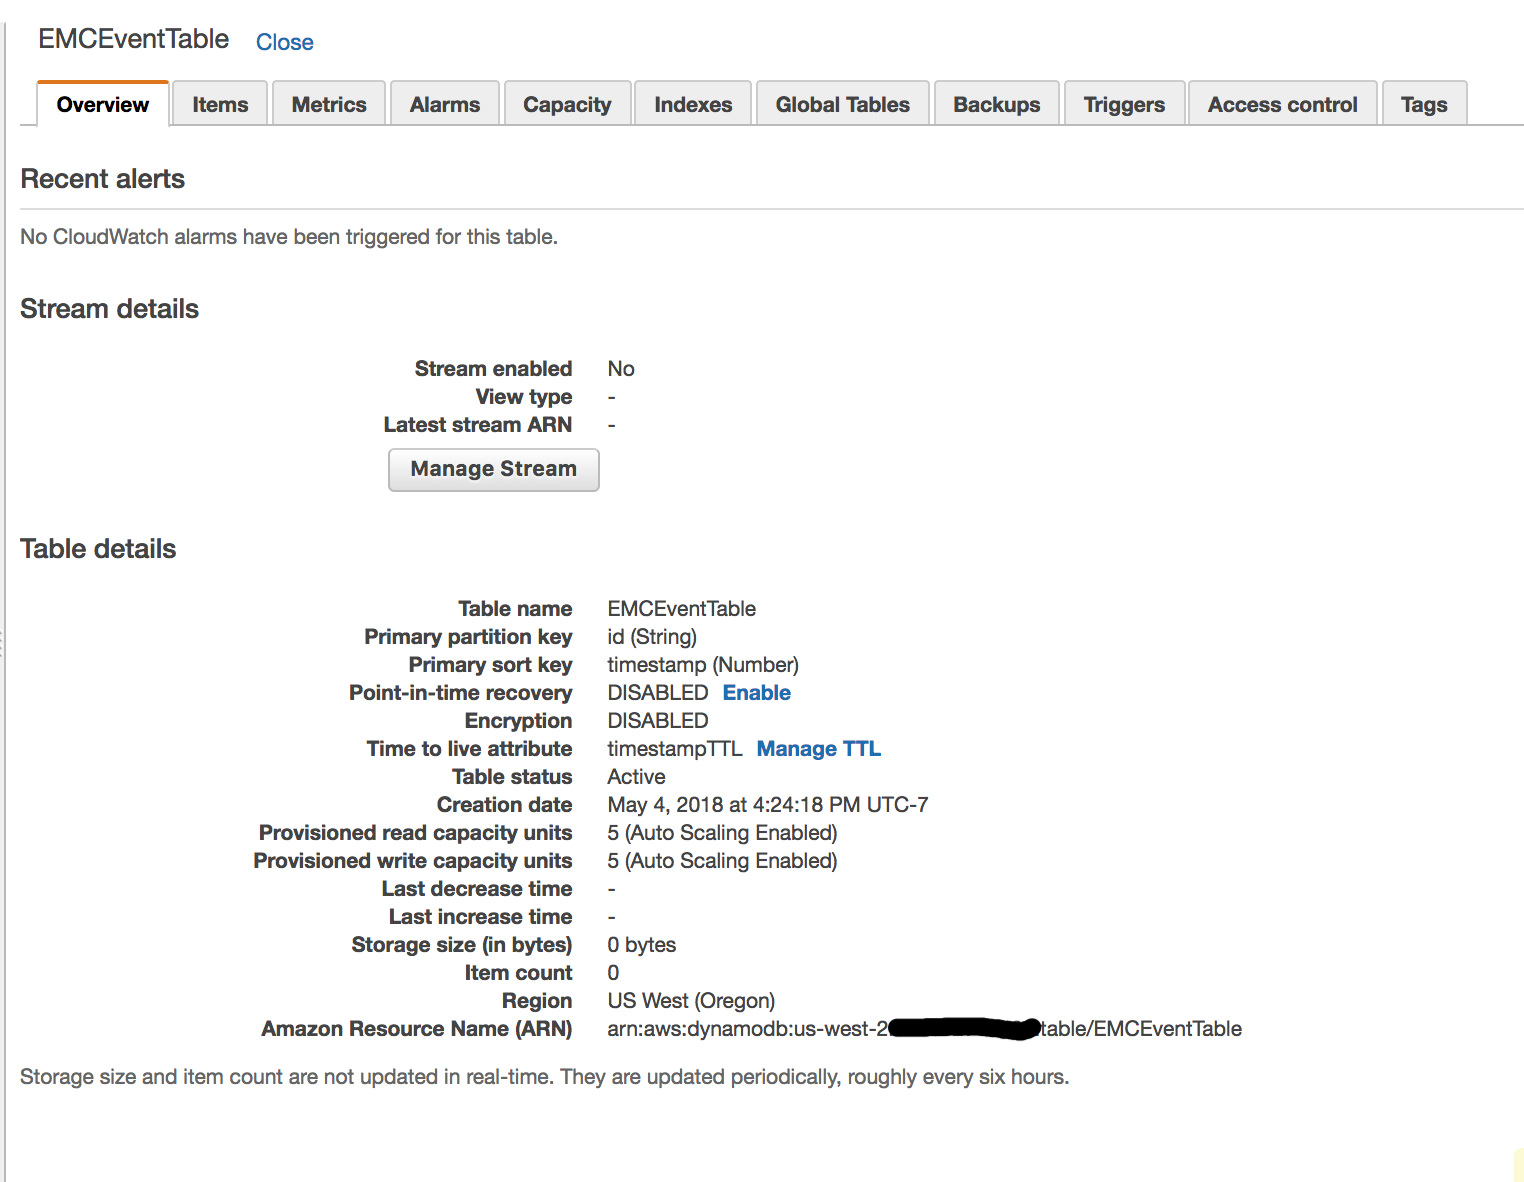Open the Access control tab
Screen dimensions: 1524x1182
click(1283, 104)
